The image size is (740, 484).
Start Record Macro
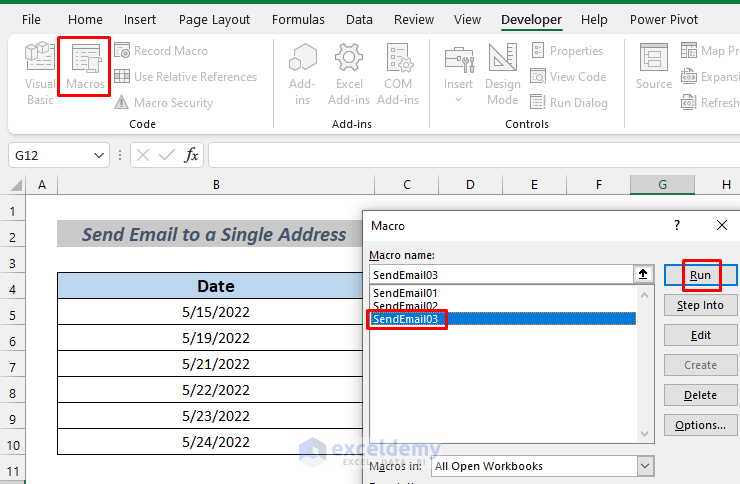[x=161, y=50]
